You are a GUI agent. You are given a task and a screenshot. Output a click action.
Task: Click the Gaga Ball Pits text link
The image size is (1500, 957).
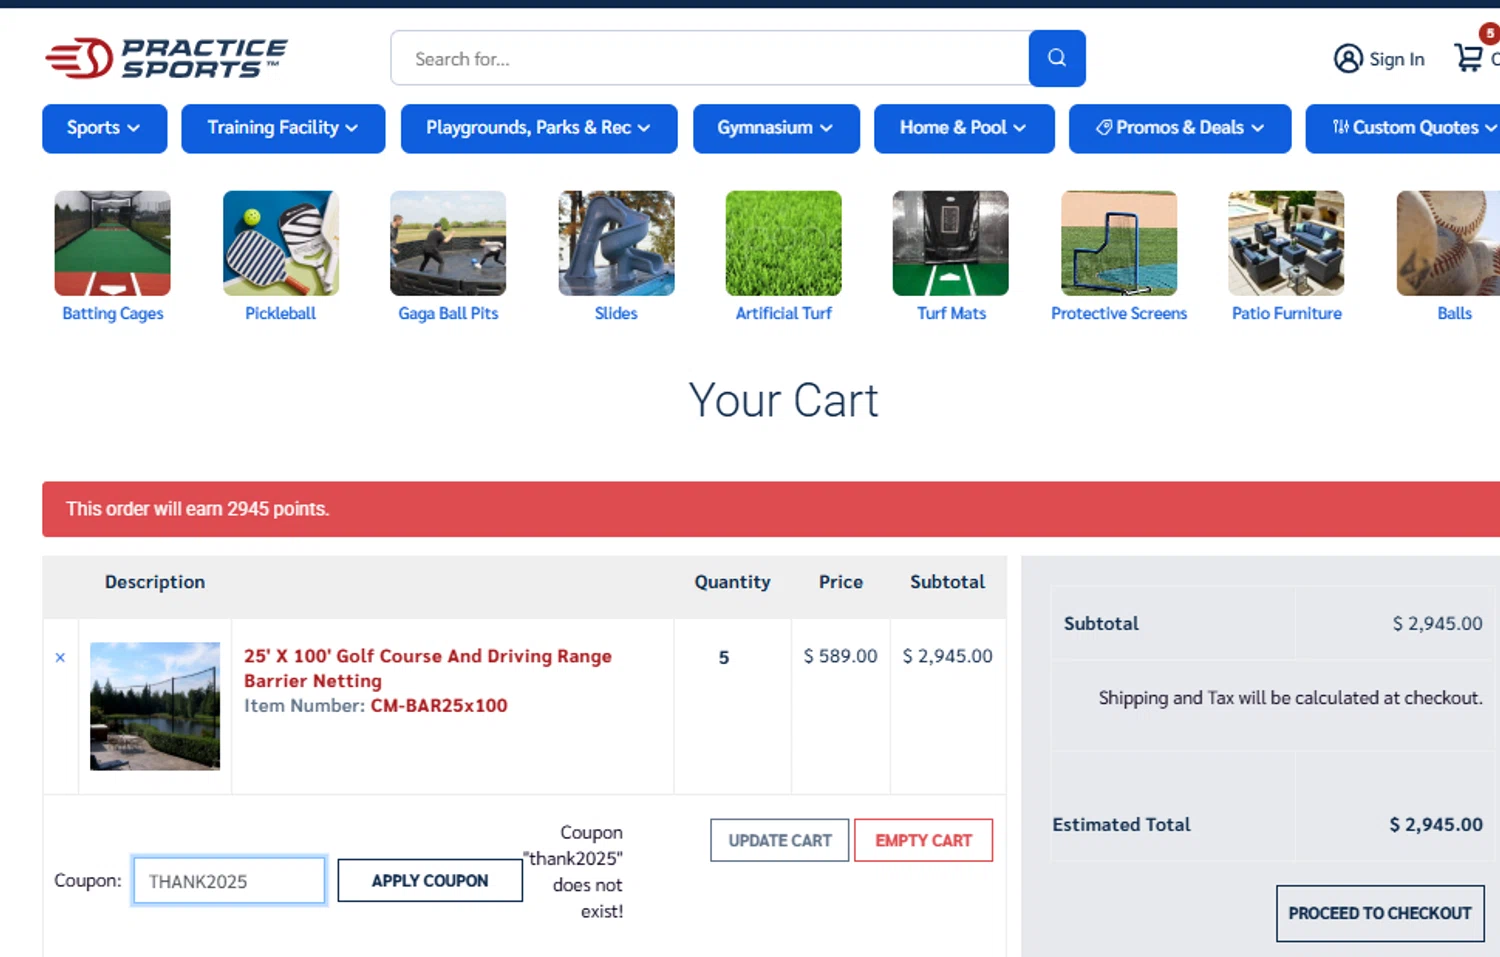click(x=448, y=313)
